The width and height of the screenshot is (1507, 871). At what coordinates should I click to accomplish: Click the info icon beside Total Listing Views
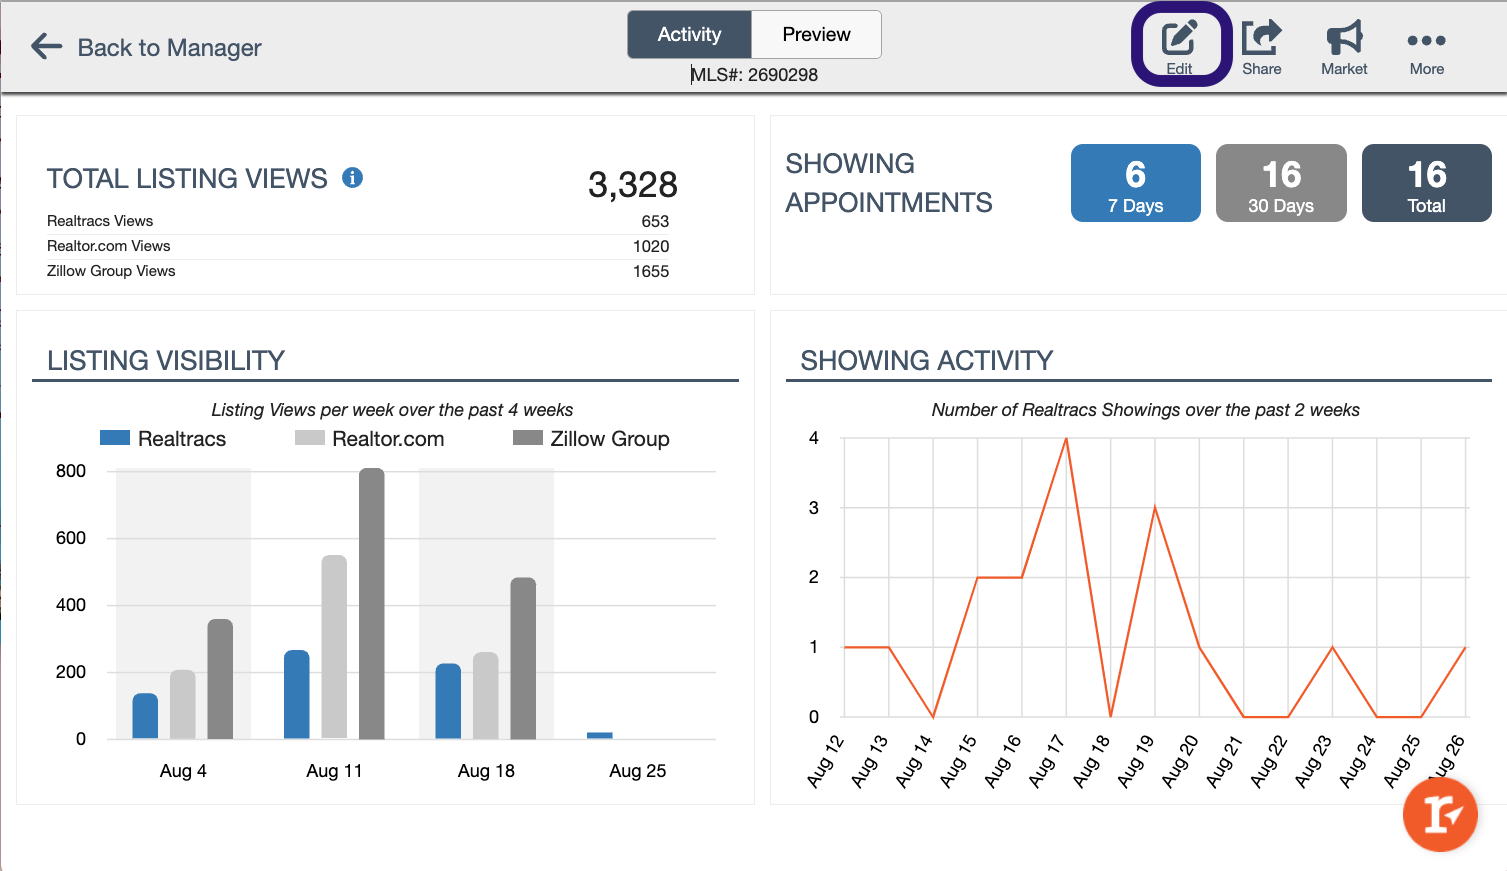[351, 177]
